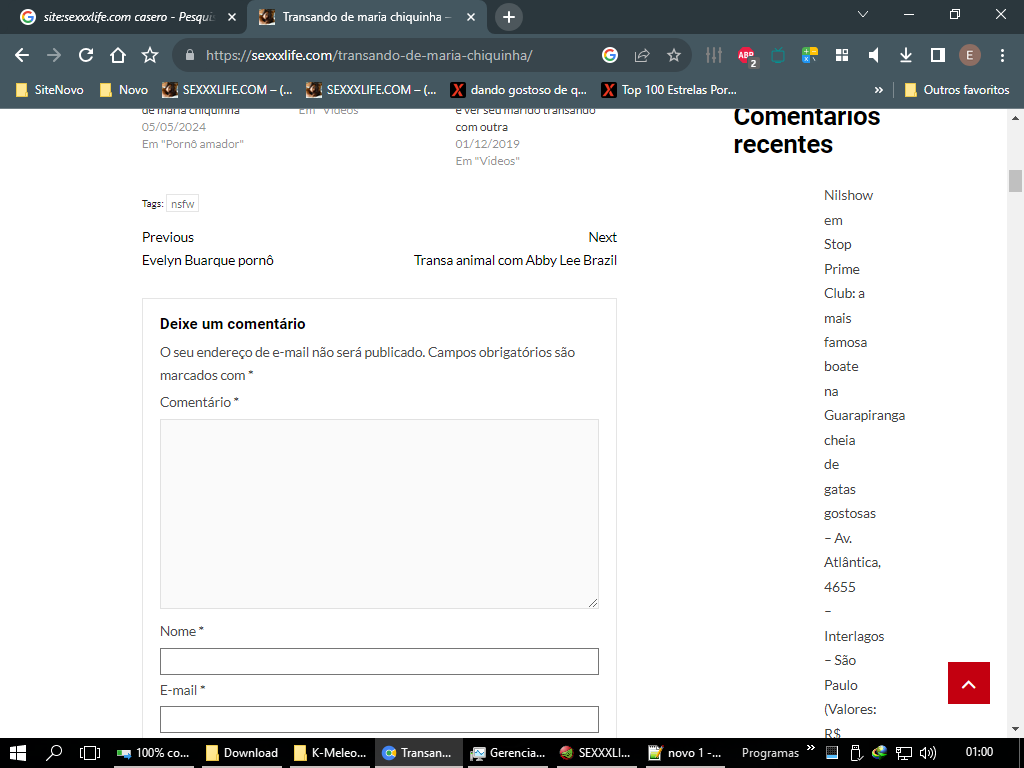Screen dimensions: 1024x768
Task: Open the browser downloads icon
Action: tap(906, 55)
